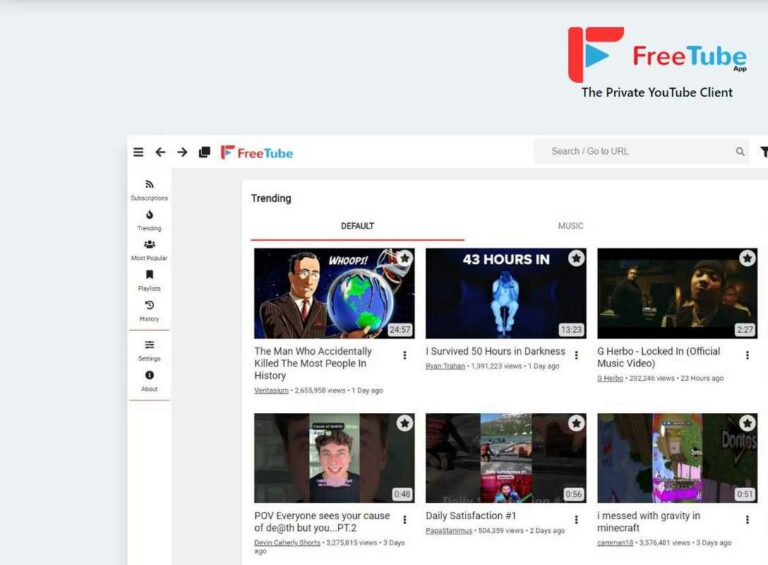This screenshot has height=565, width=768.
Task: Switch to the MUSIC trending tab
Action: tap(571, 226)
